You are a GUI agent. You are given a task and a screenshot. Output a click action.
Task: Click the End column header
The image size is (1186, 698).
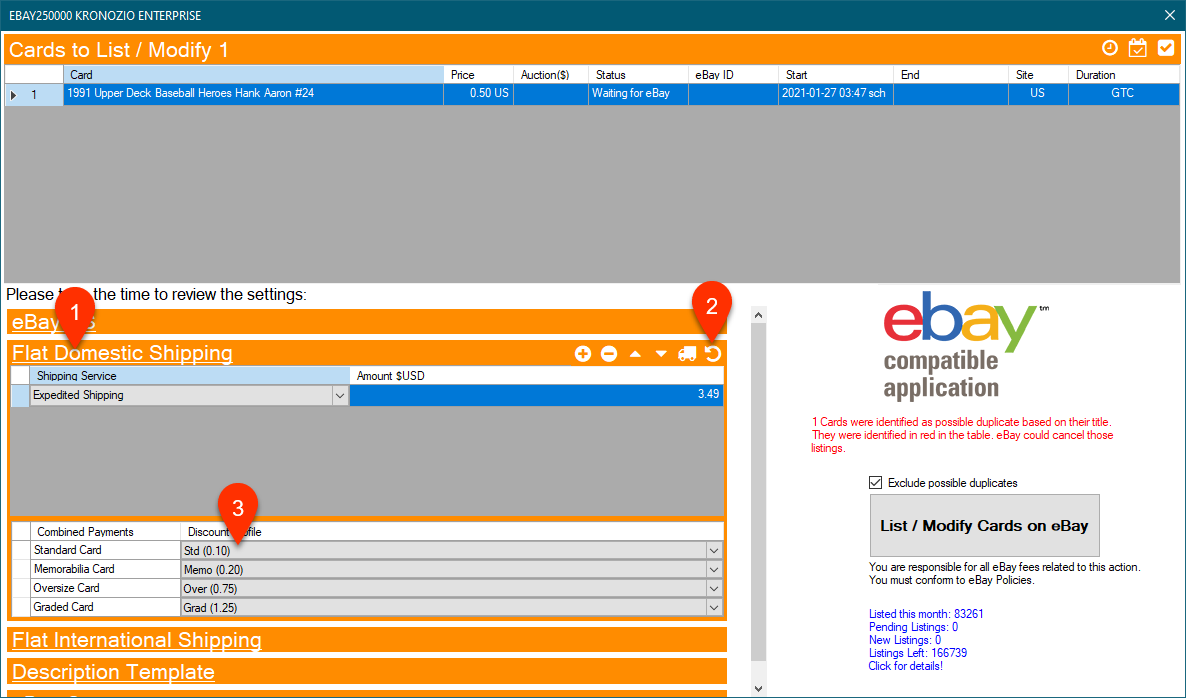951,75
